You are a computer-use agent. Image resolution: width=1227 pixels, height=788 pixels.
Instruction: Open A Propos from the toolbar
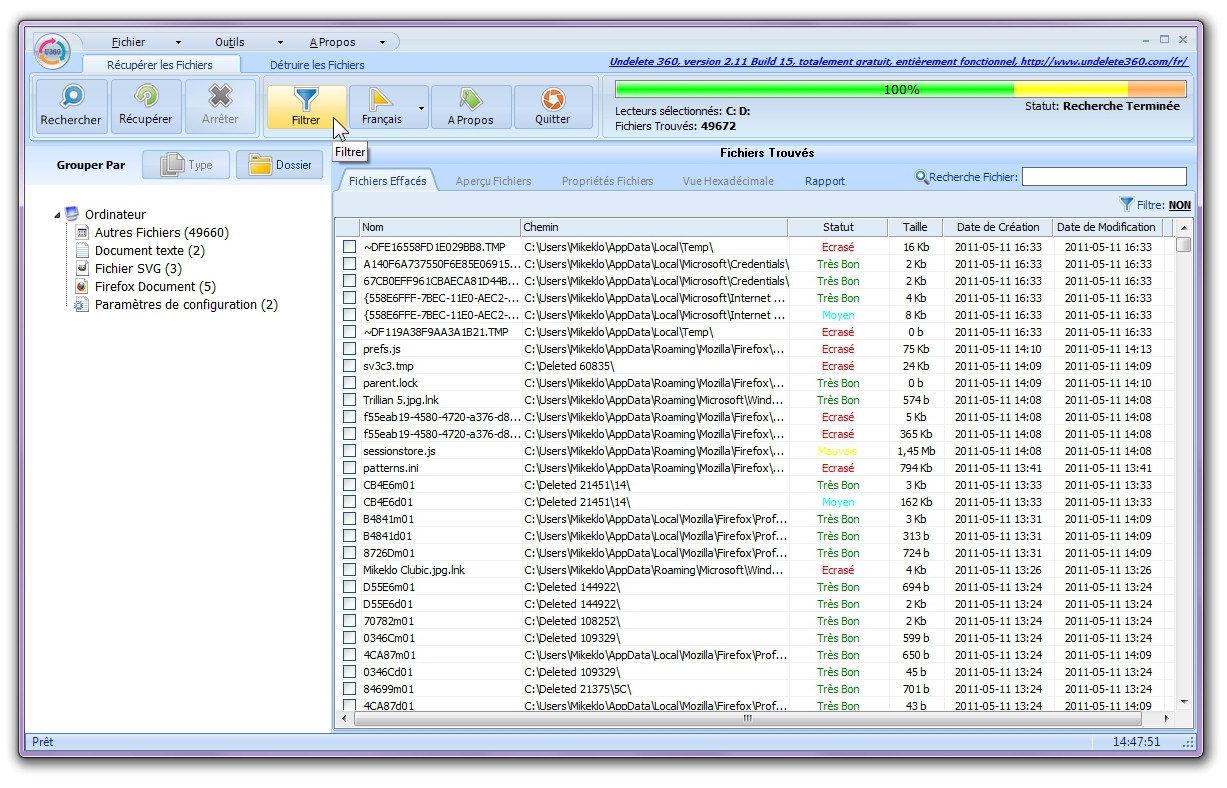[470, 106]
